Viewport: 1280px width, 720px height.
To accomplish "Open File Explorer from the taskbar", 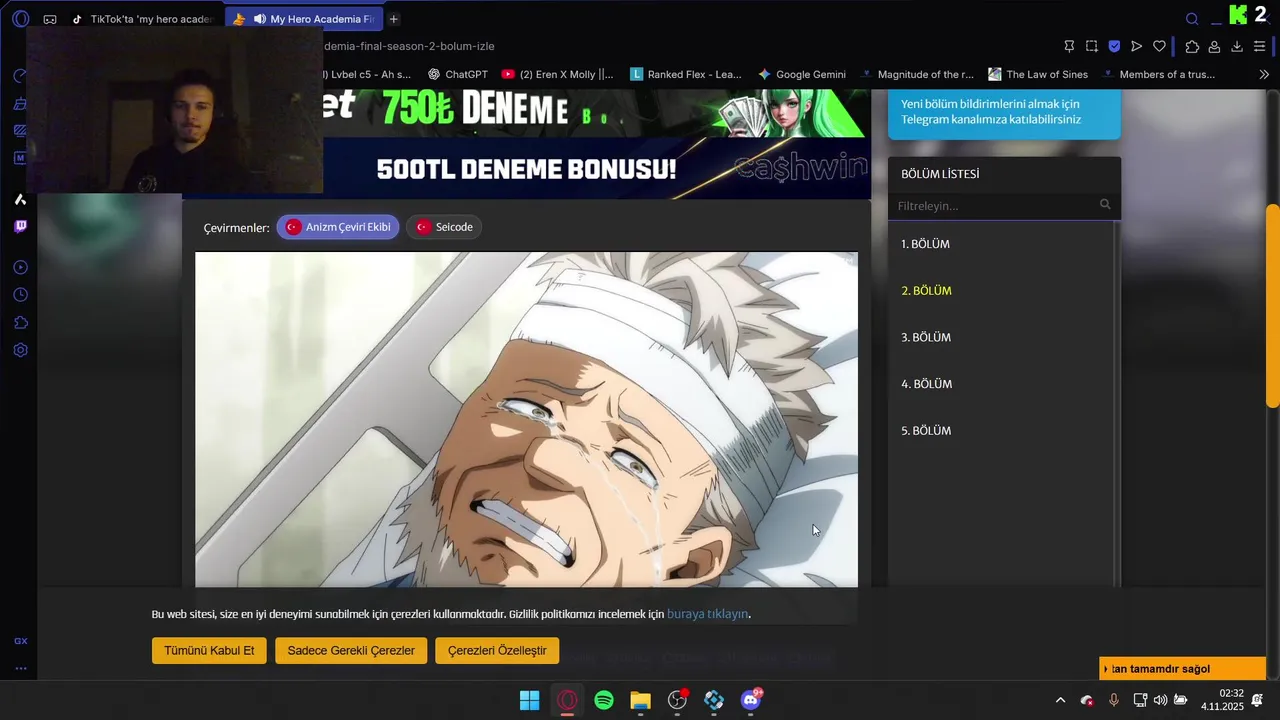I will pos(641,700).
